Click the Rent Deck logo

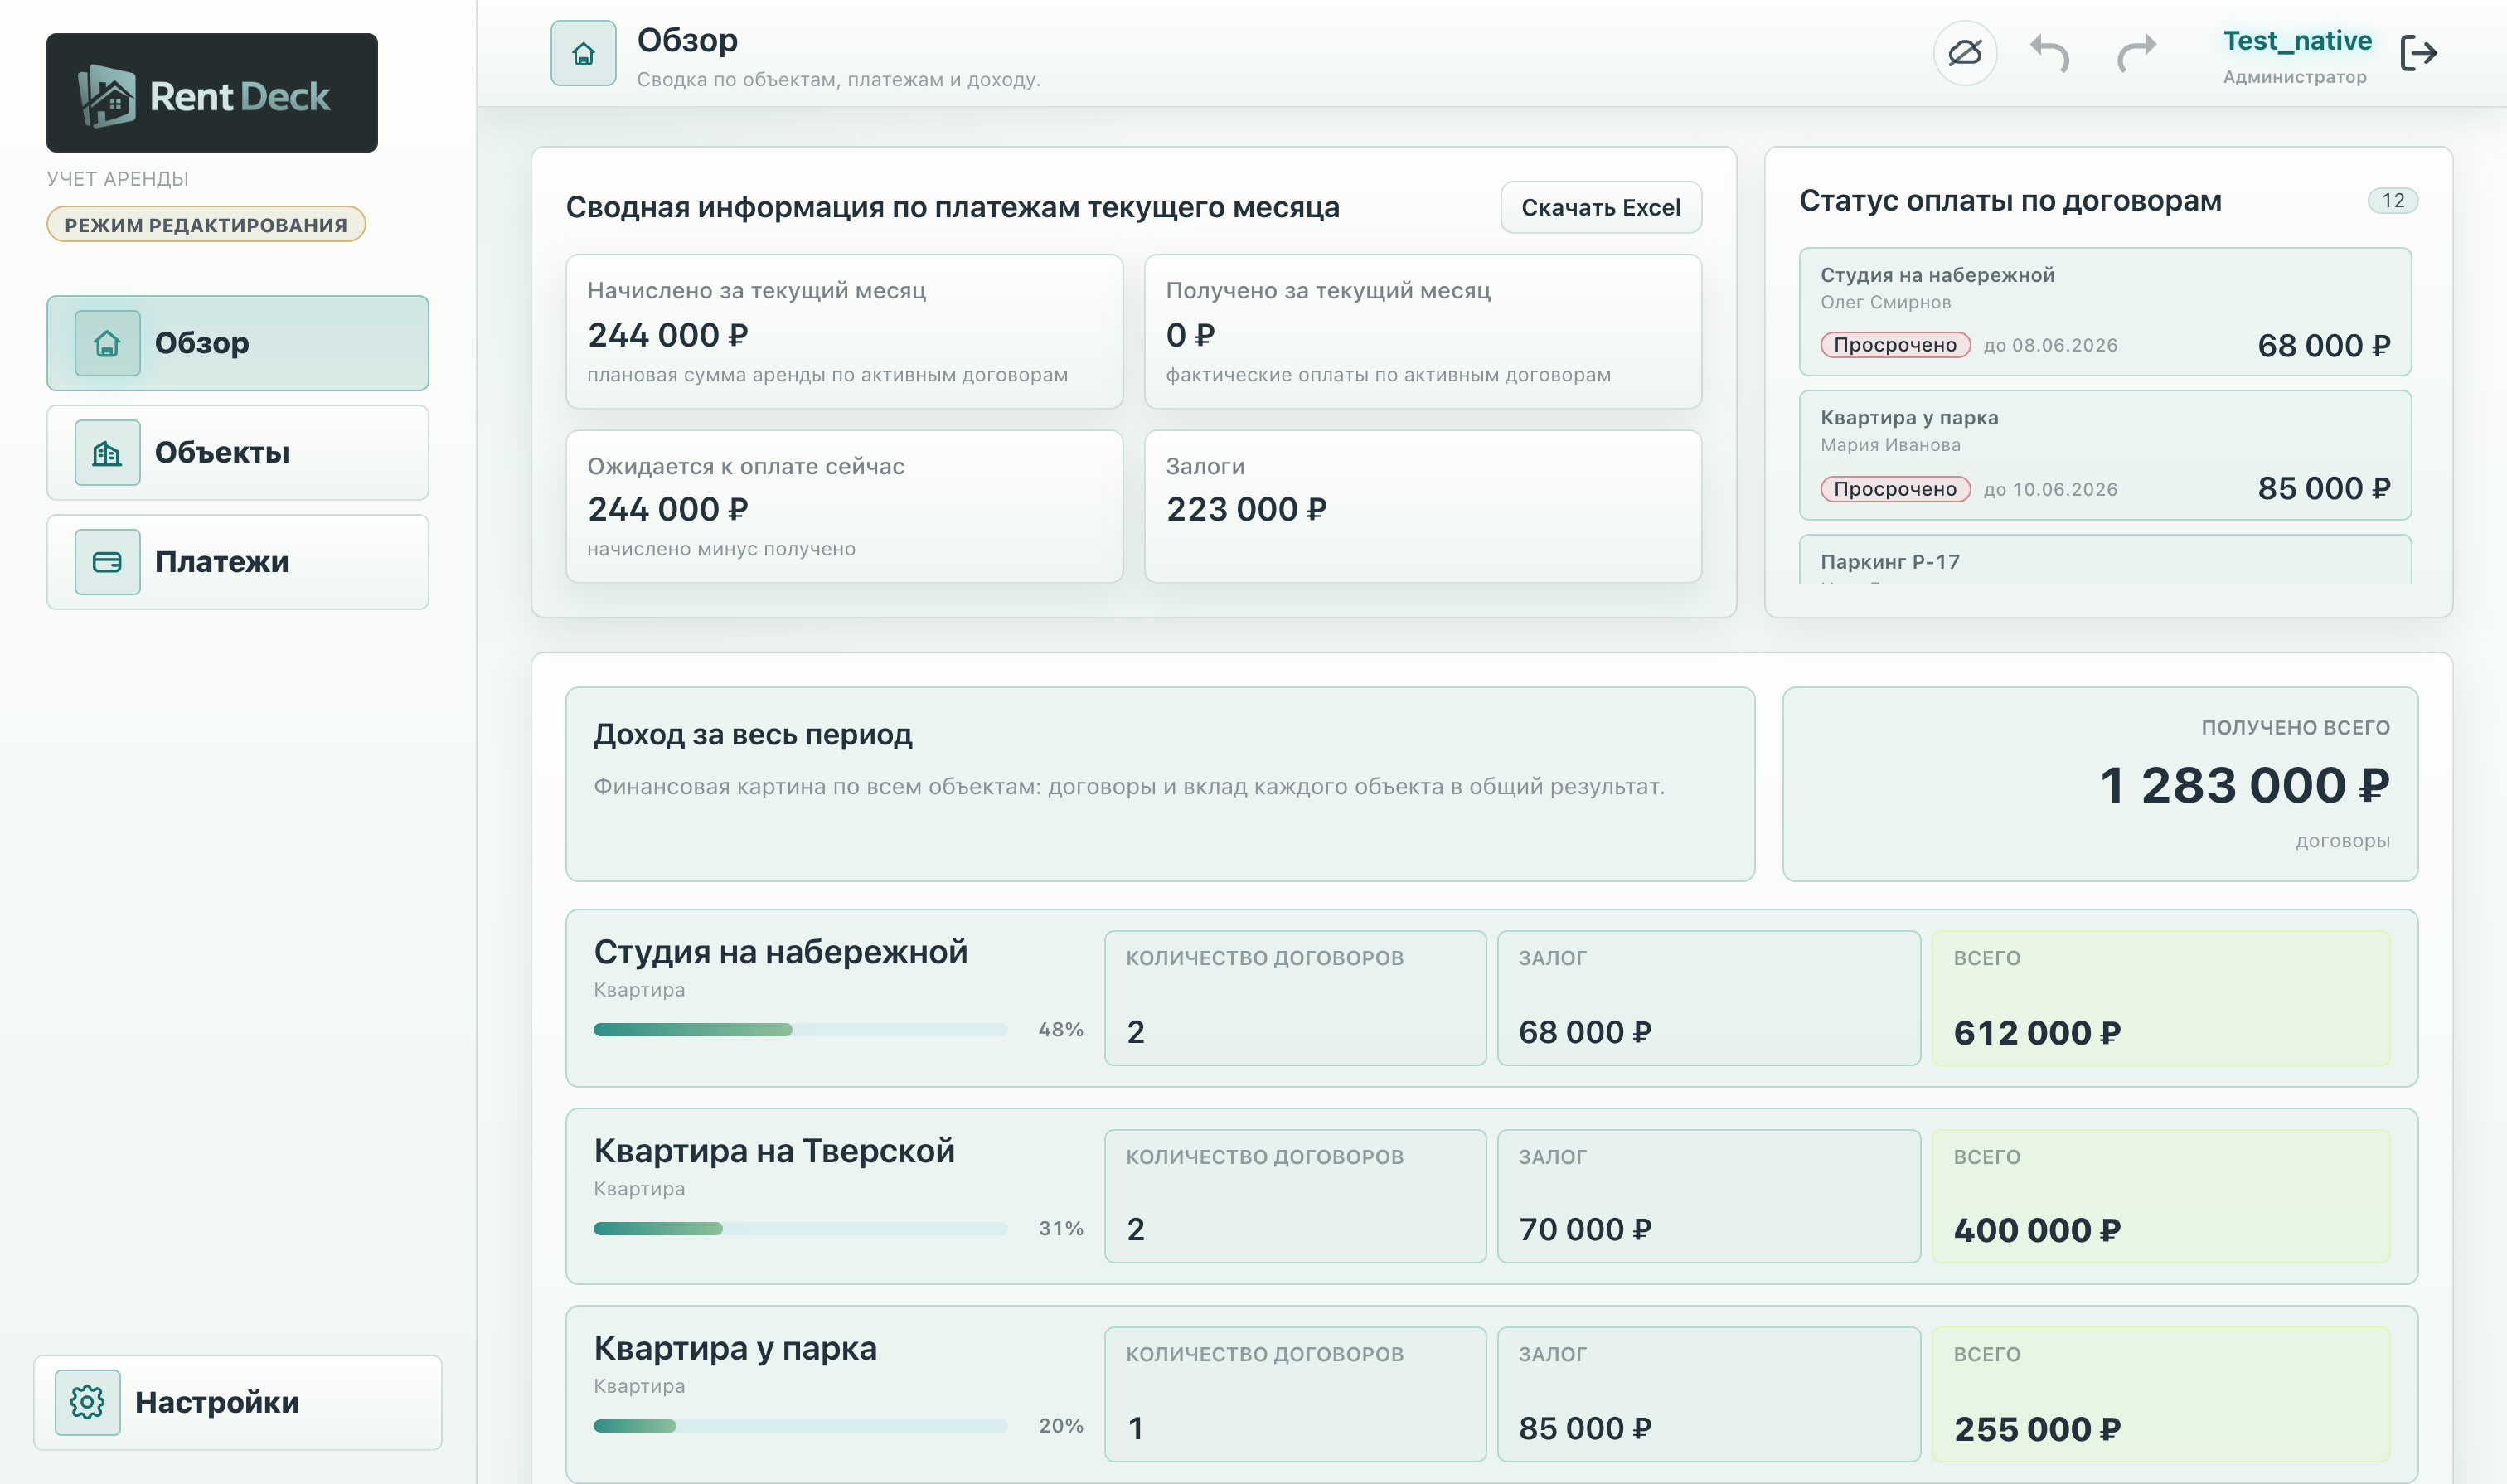click(x=212, y=93)
